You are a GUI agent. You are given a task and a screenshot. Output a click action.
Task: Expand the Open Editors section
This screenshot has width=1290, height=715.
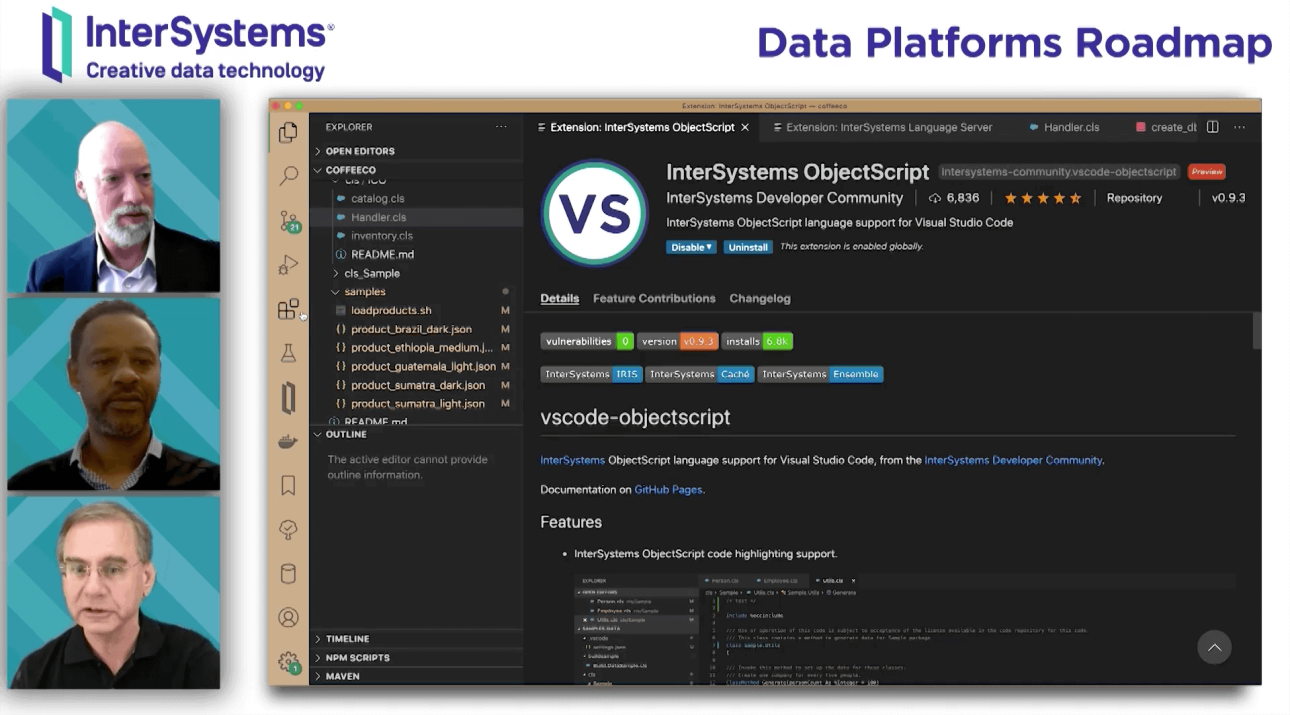[360, 151]
